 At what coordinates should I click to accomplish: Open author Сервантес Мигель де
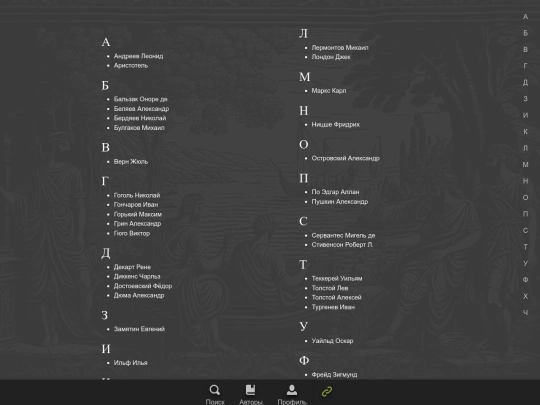(x=343, y=235)
